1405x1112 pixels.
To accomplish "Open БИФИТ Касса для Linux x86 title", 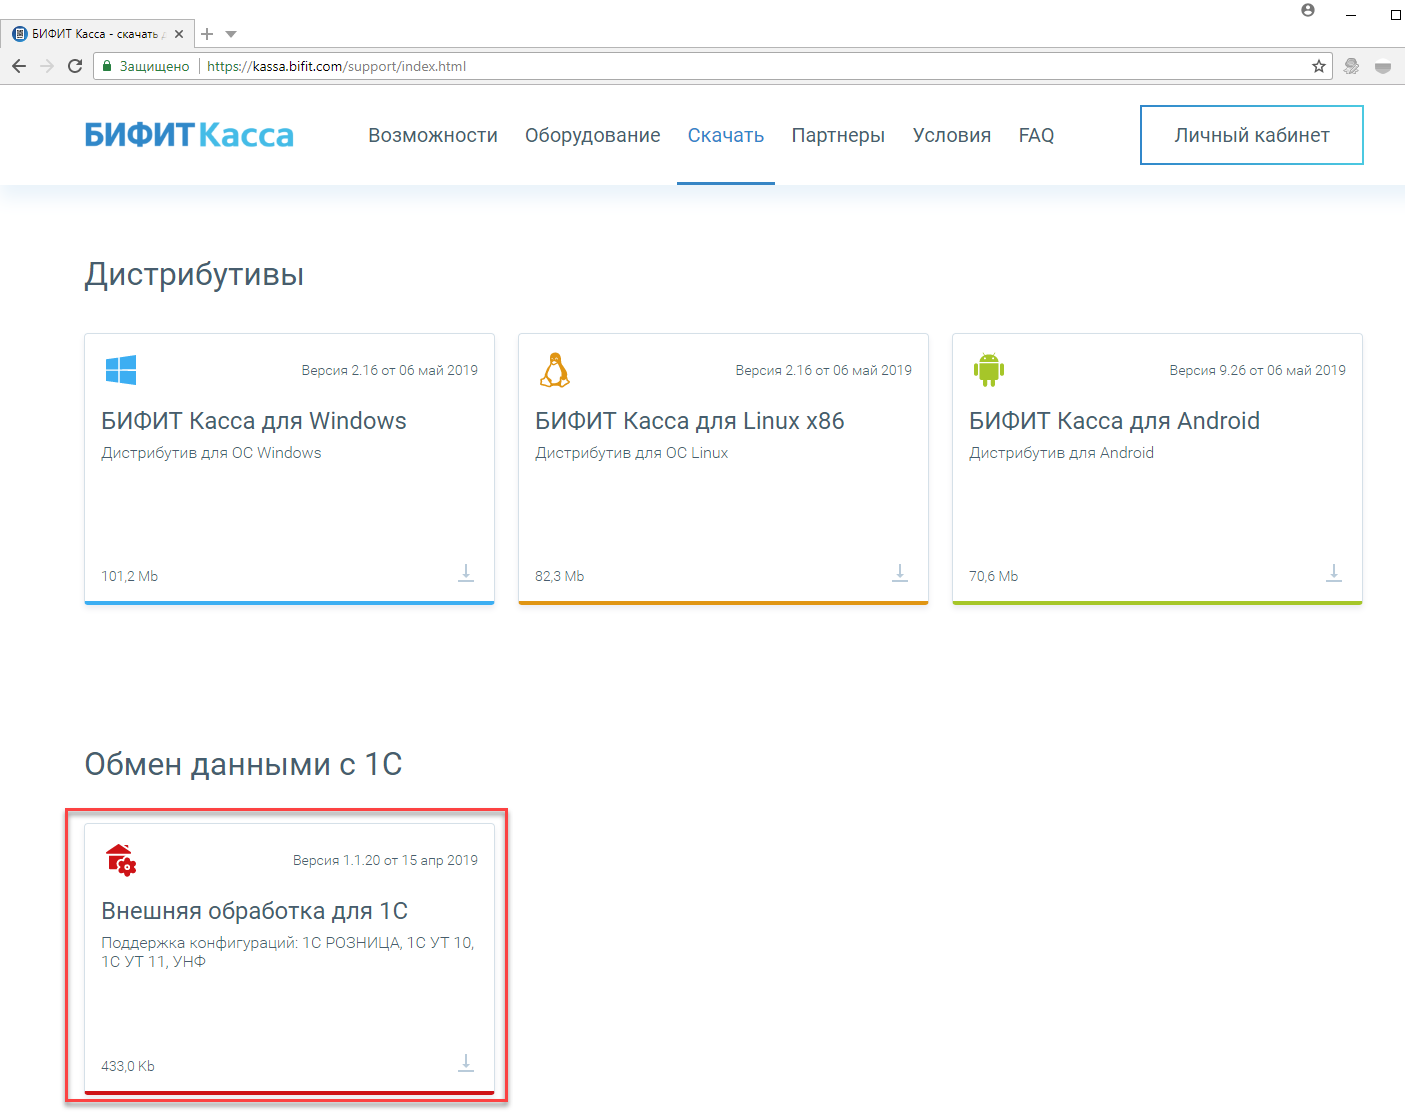I will (690, 421).
